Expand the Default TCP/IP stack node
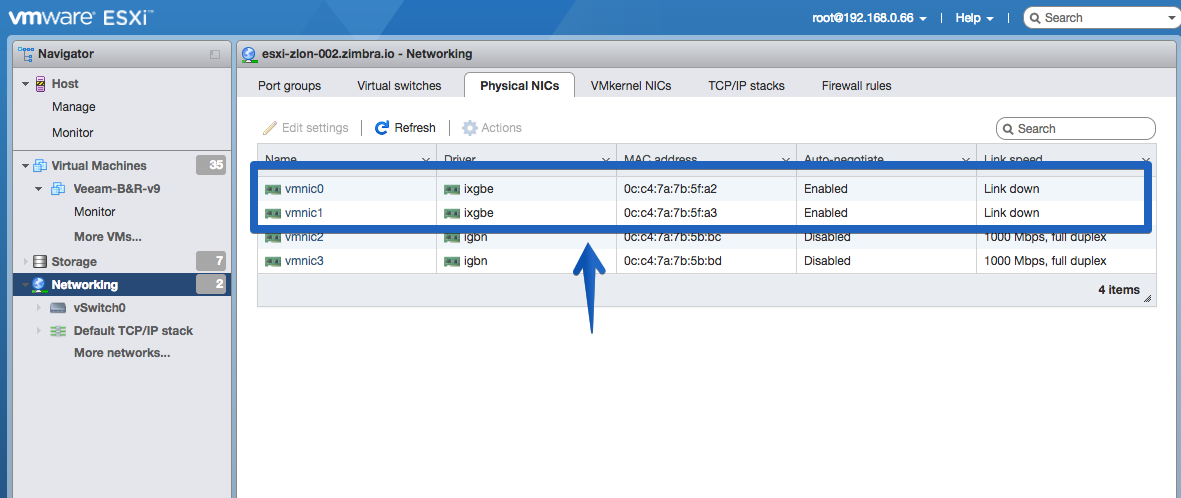The width and height of the screenshot is (1181, 498). [39, 331]
